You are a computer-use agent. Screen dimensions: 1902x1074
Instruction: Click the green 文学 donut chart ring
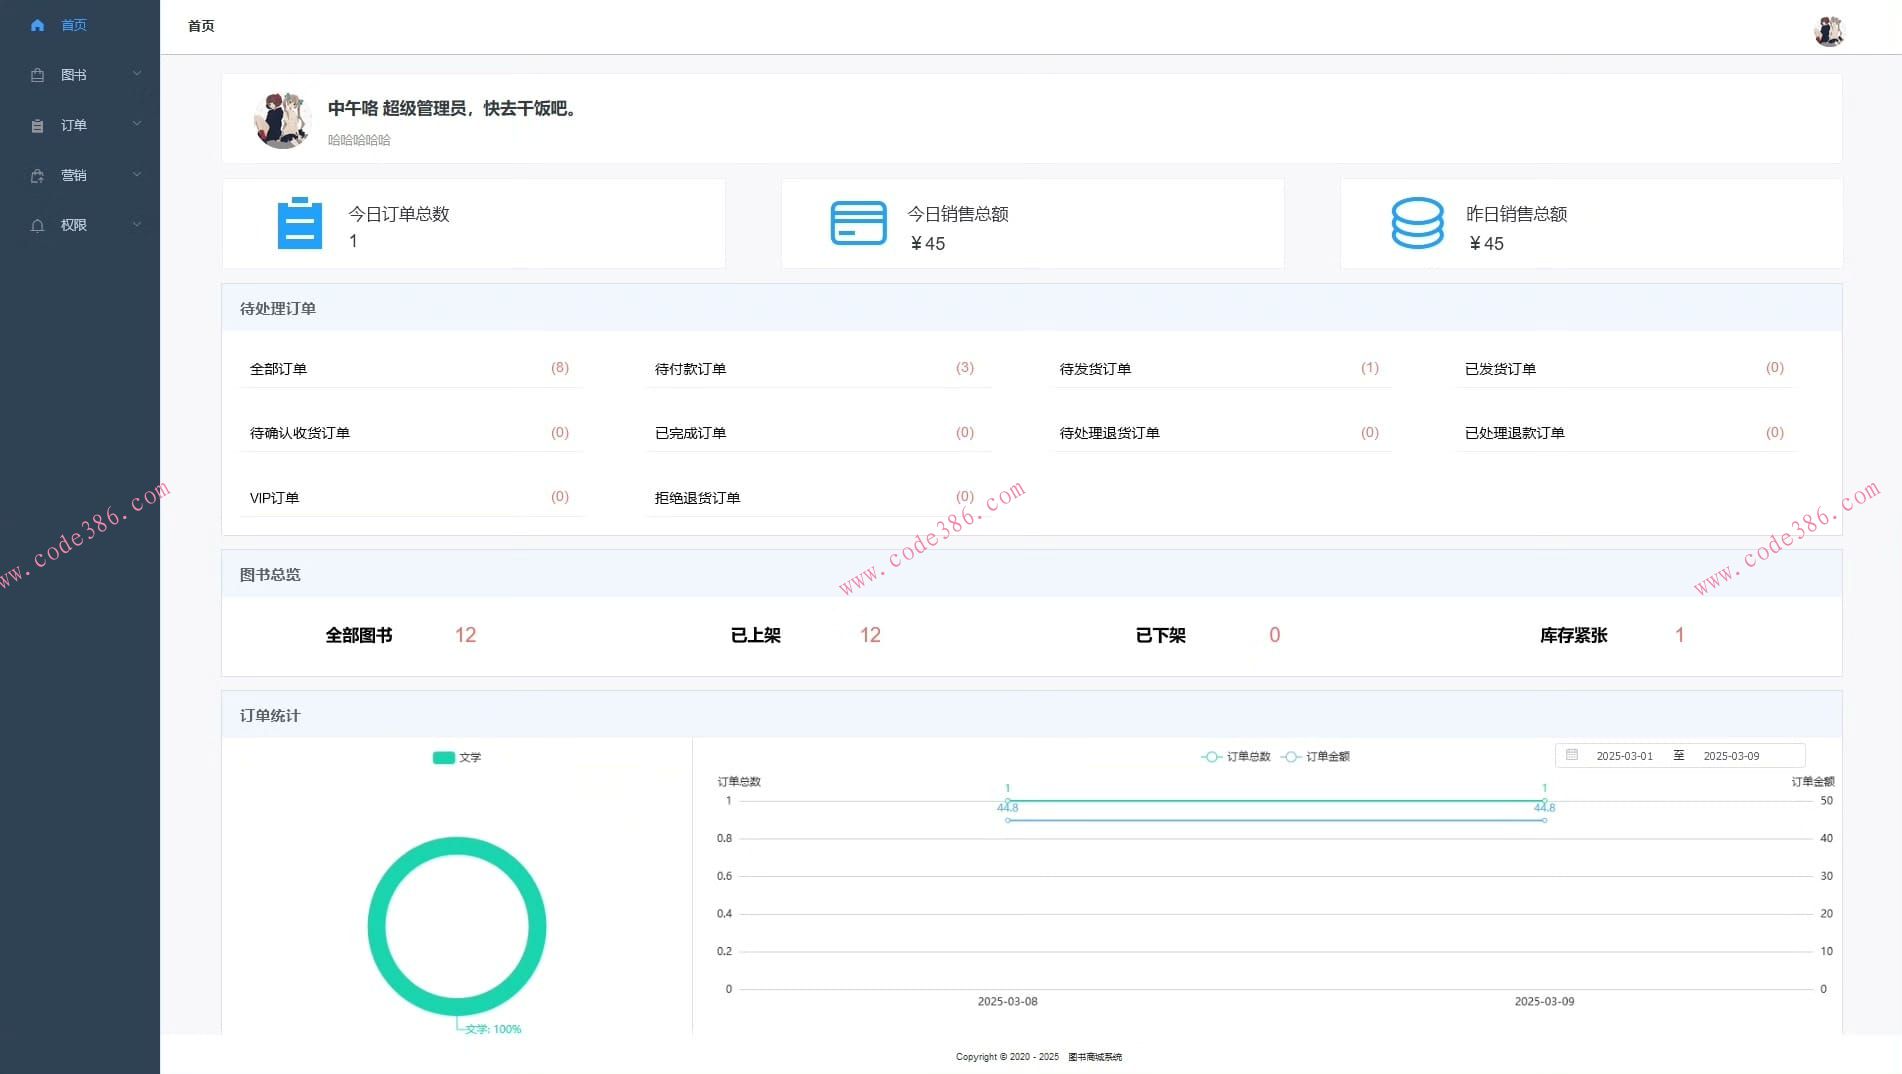[x=377, y=926]
